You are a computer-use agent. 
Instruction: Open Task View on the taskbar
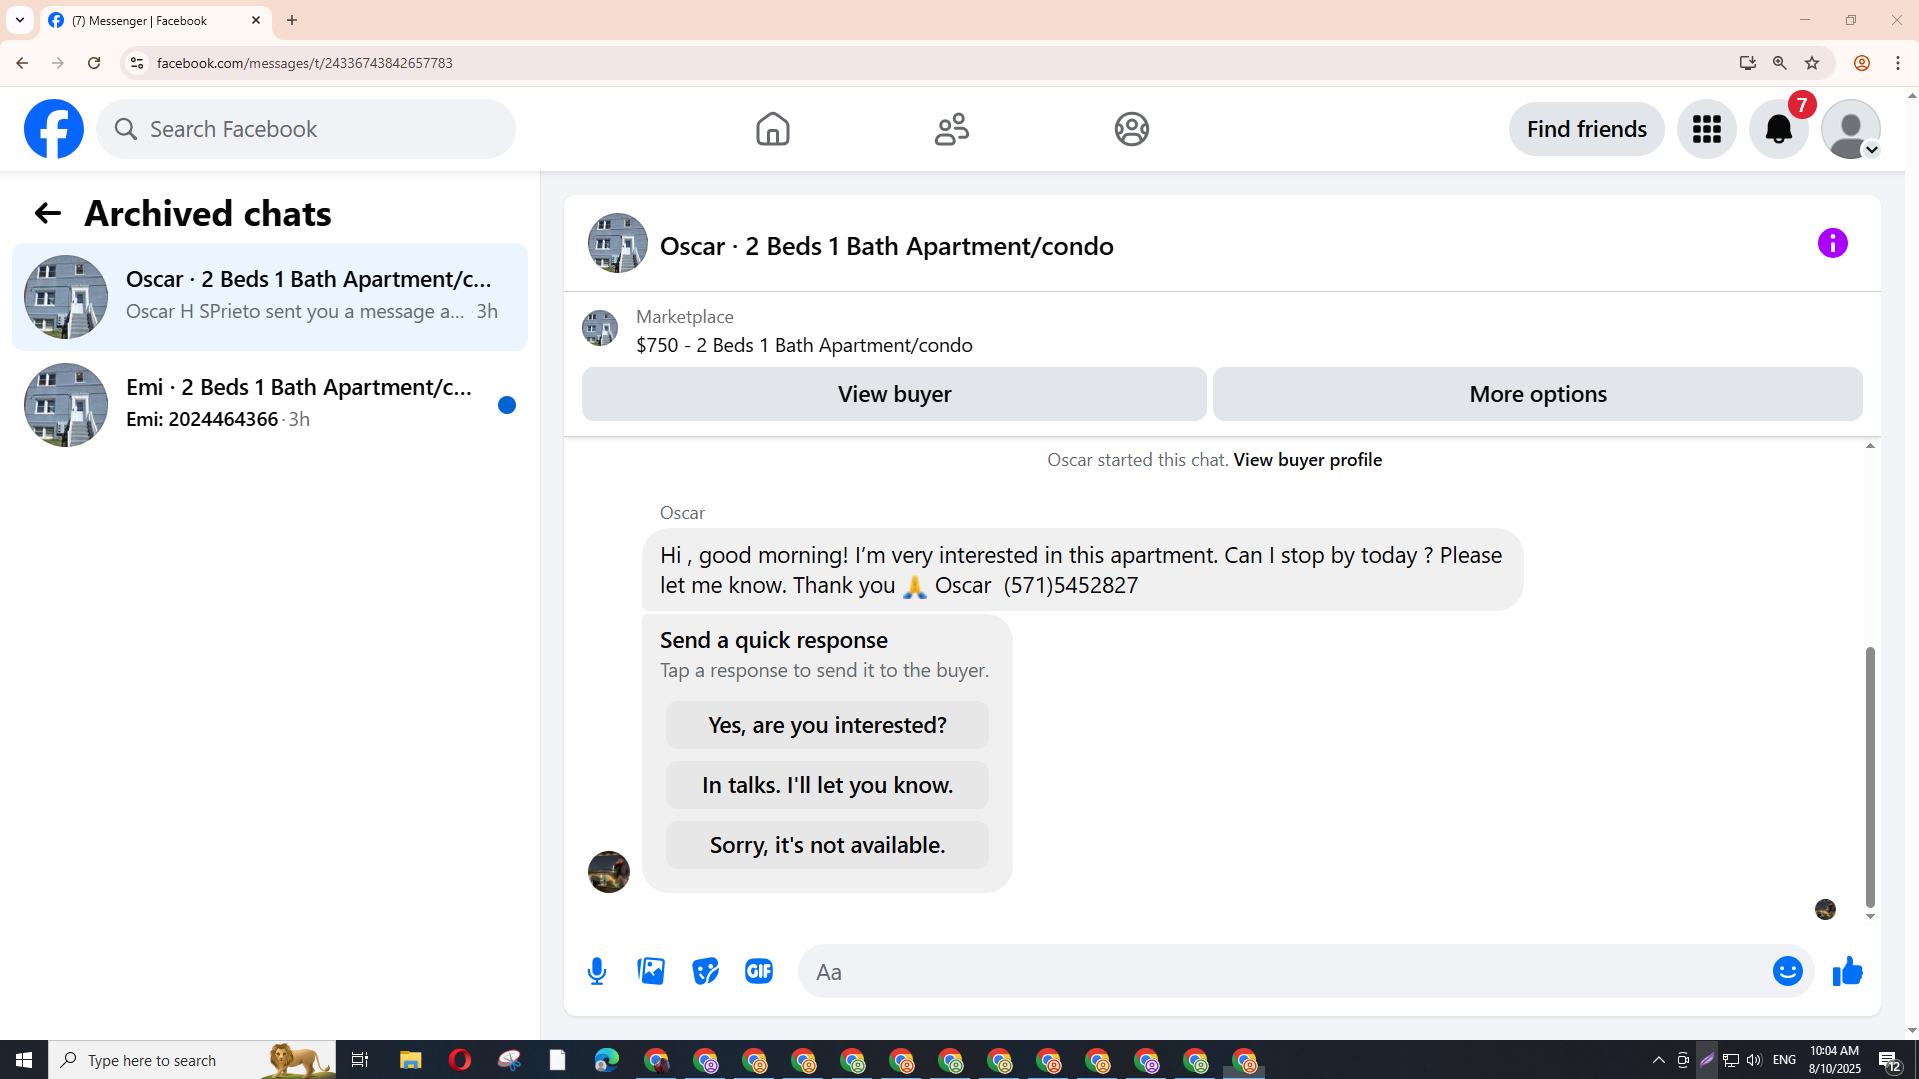[x=360, y=1060]
